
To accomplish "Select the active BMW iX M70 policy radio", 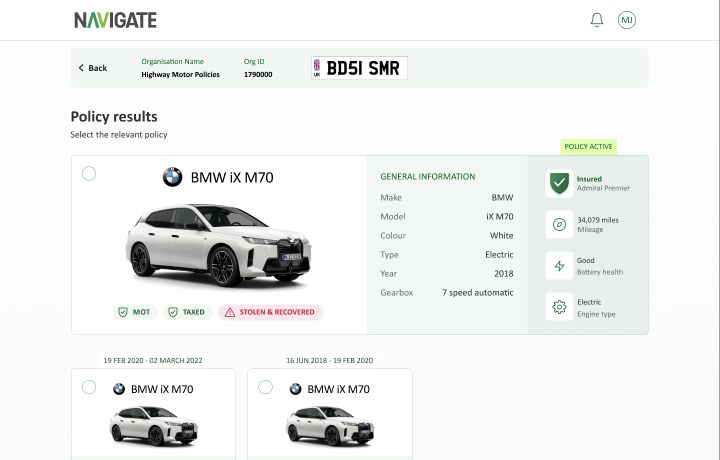I will pos(89,174).
